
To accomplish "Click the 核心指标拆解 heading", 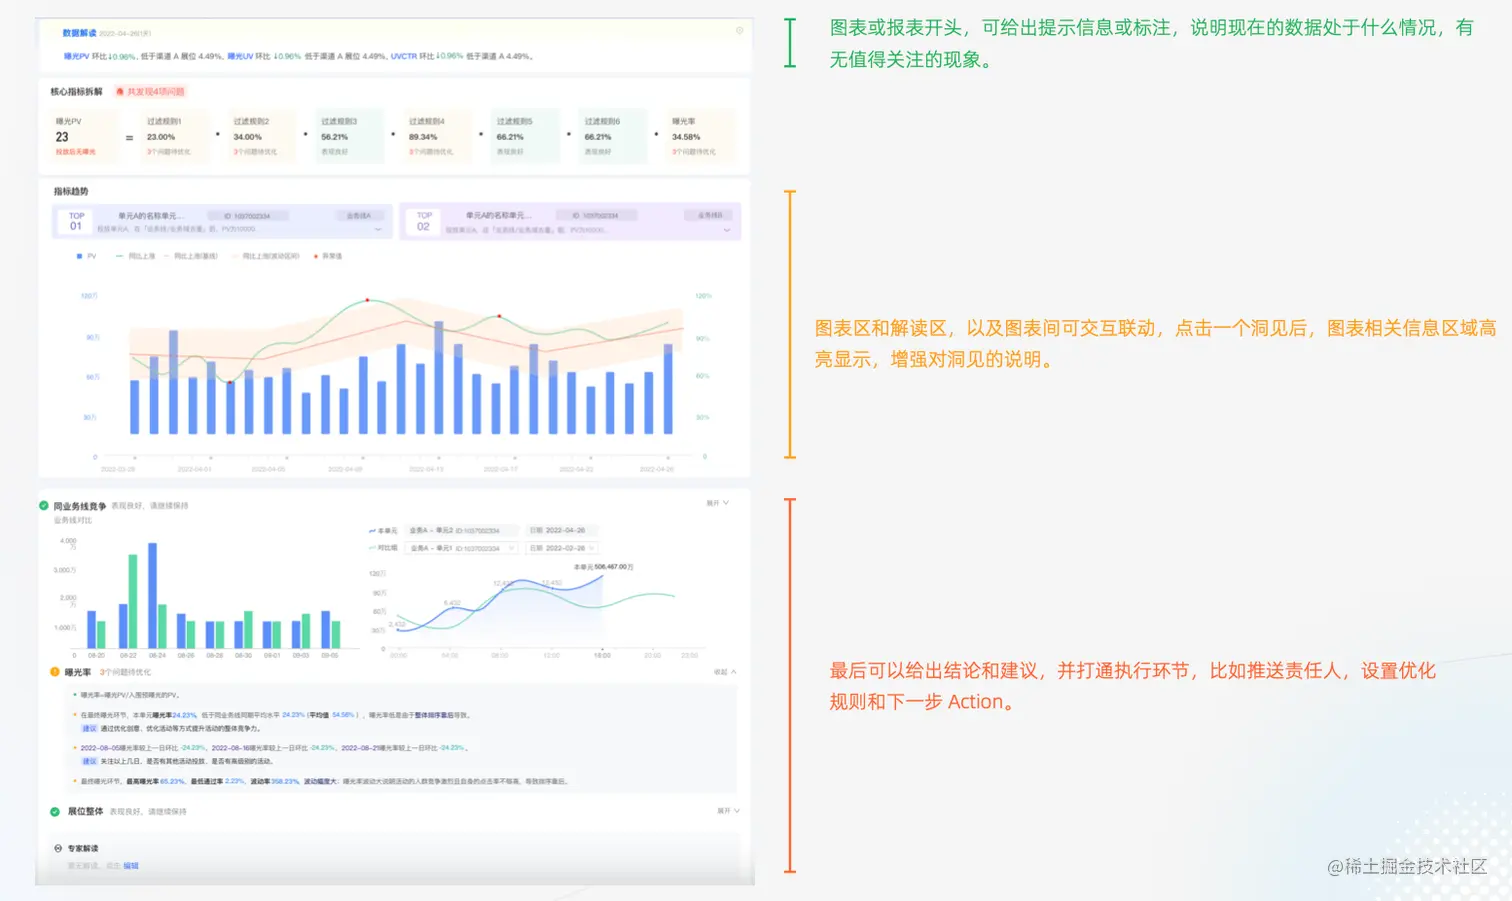I will coord(76,92).
